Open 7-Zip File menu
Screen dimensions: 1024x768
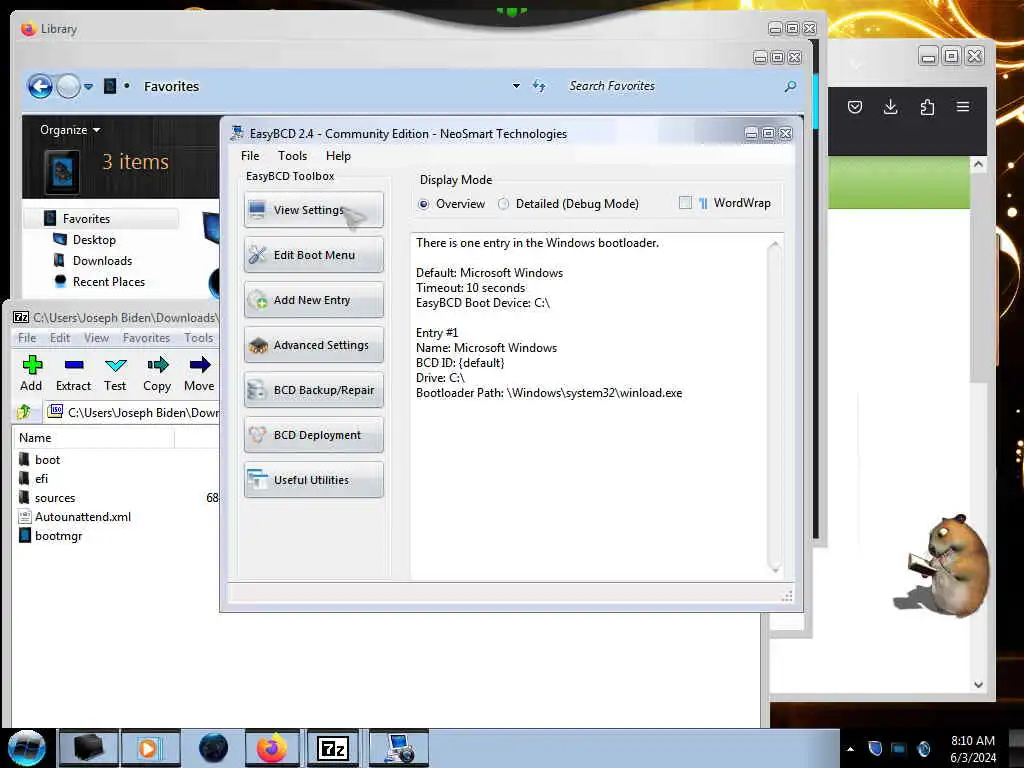27,338
